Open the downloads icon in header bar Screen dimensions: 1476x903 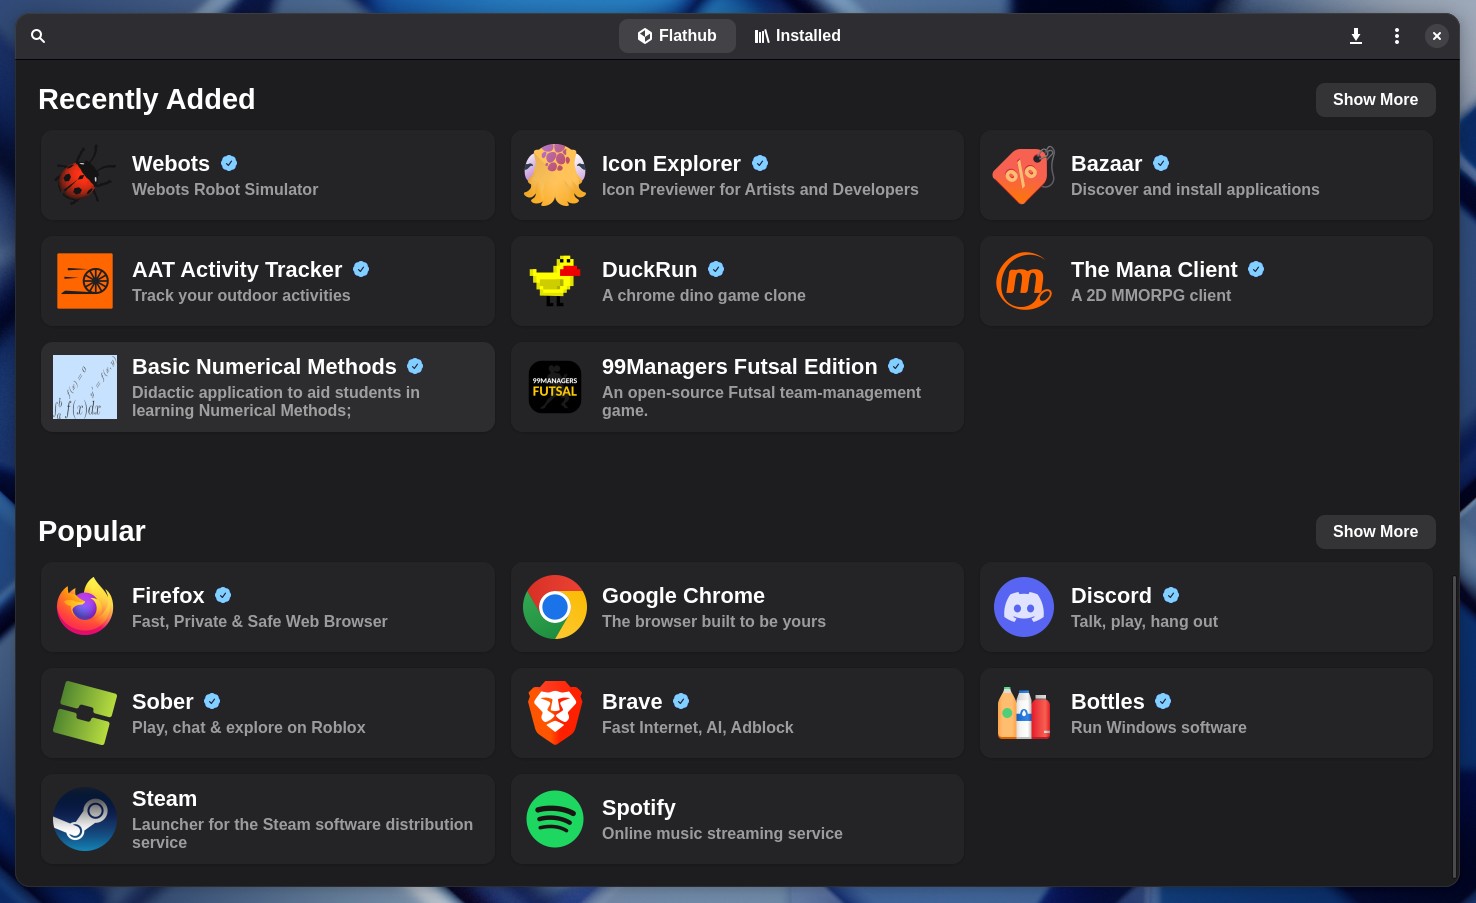click(x=1356, y=36)
